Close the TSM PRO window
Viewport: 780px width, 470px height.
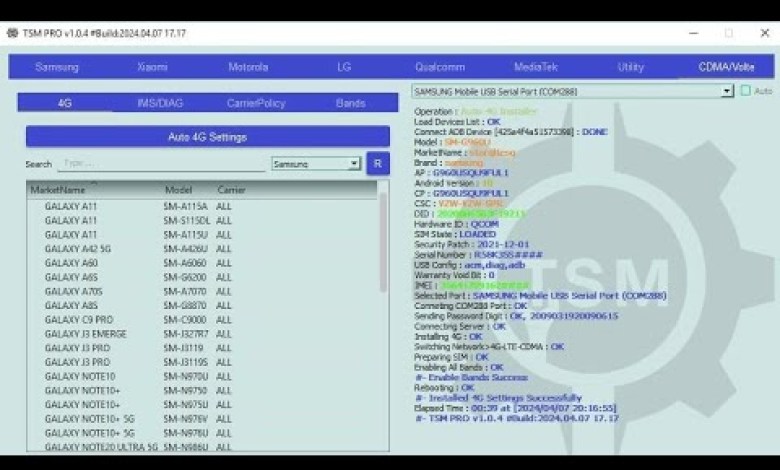tap(765, 33)
